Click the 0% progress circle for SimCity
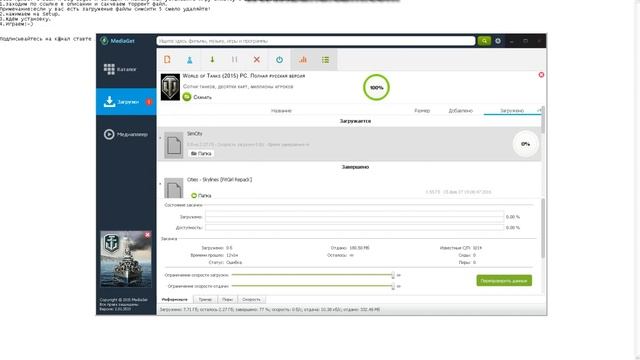The image size is (640, 360). tap(525, 144)
